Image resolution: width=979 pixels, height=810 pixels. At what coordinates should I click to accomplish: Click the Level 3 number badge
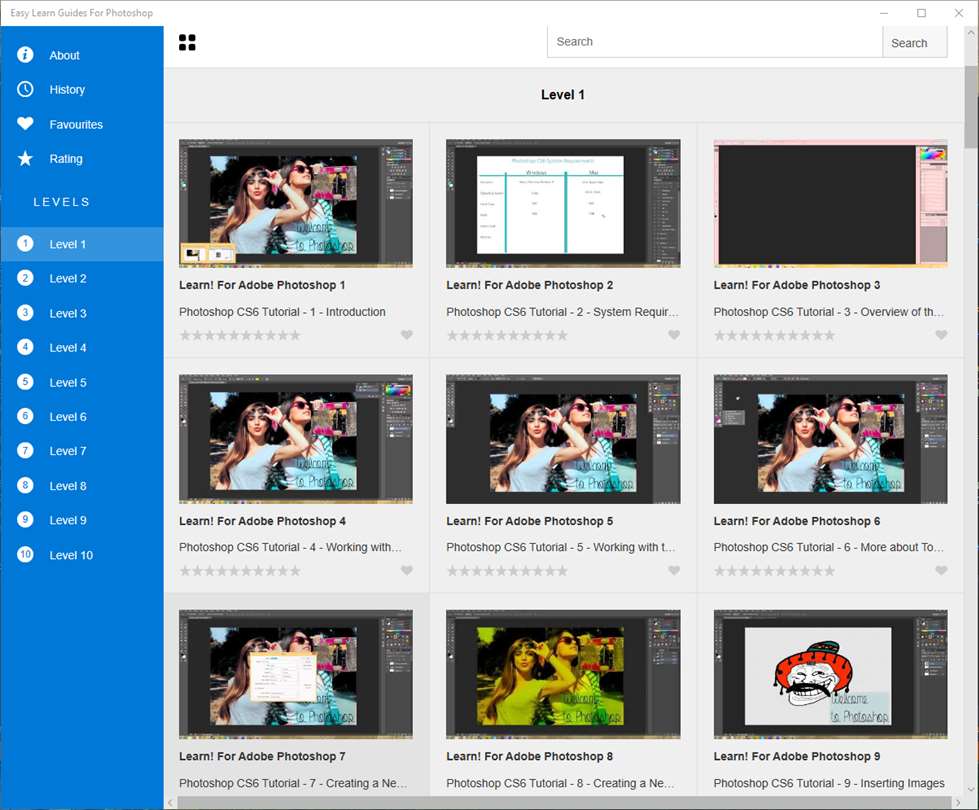click(x=25, y=313)
